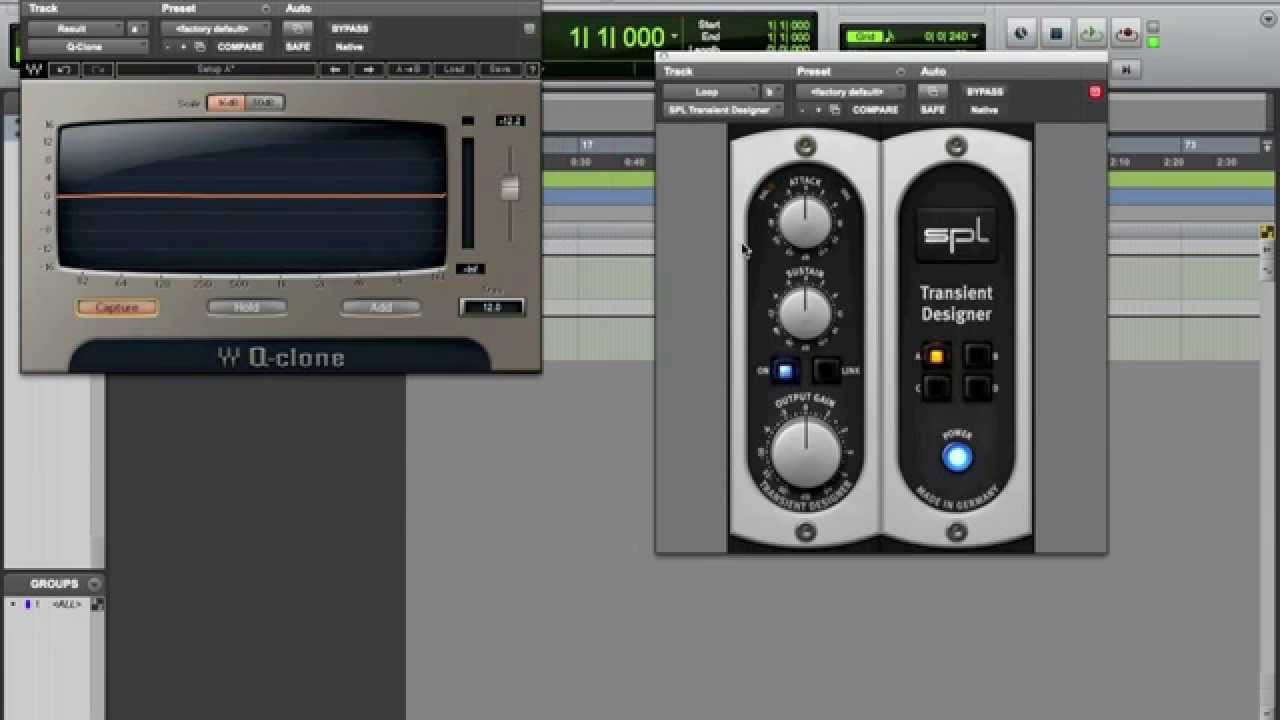Open Q-Clone help question mark
1280x720 pixels.
532,70
